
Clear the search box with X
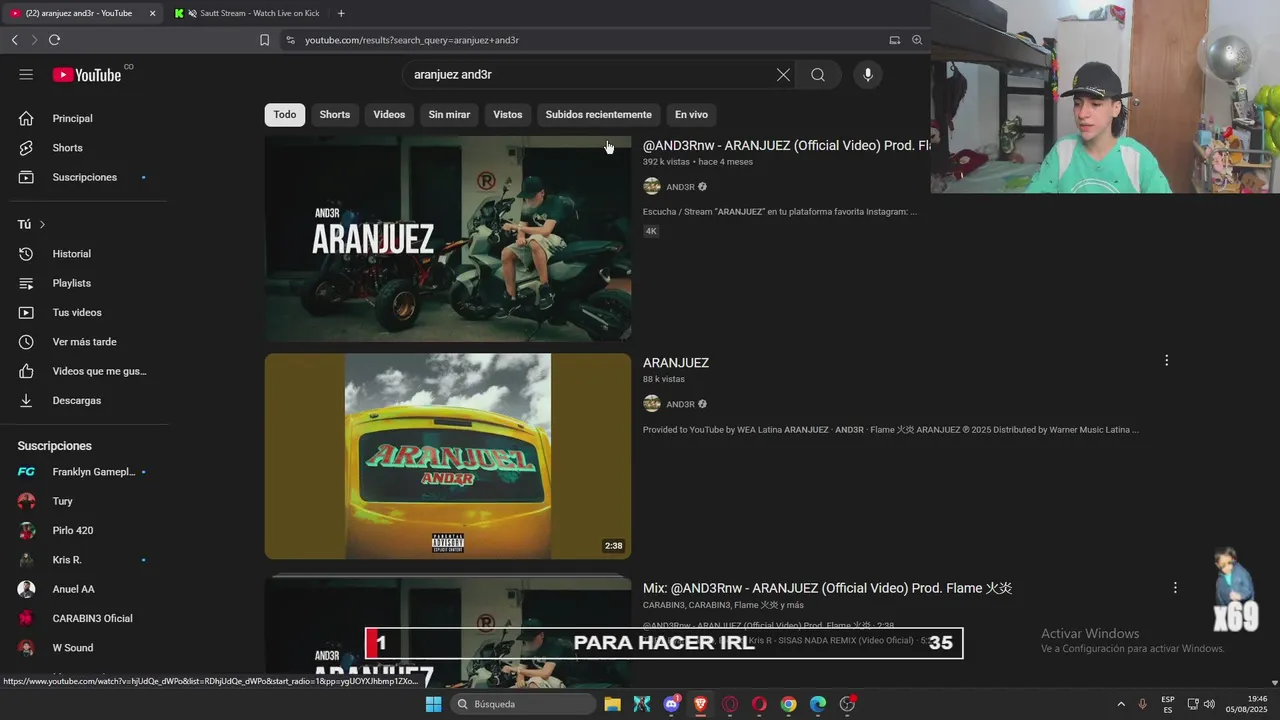point(783,75)
